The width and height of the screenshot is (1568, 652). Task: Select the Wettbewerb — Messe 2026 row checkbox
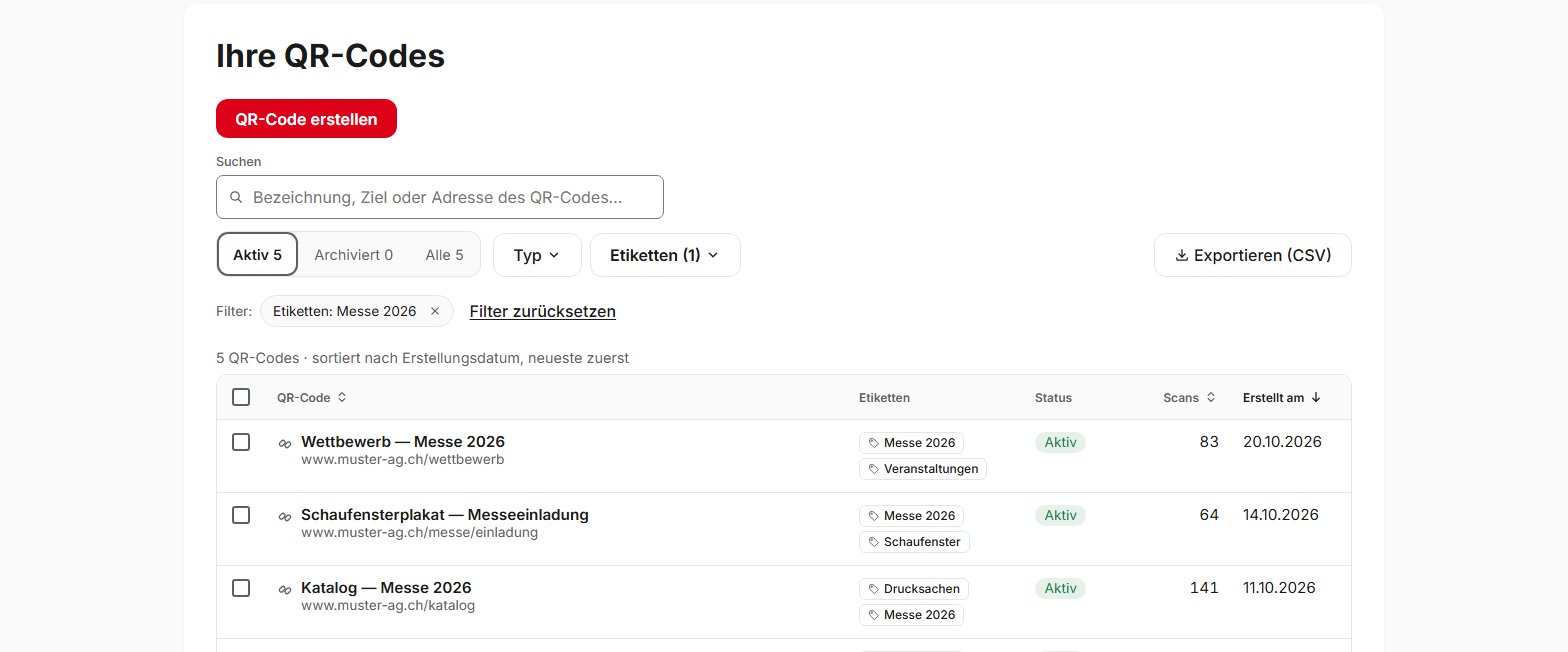[x=241, y=442]
